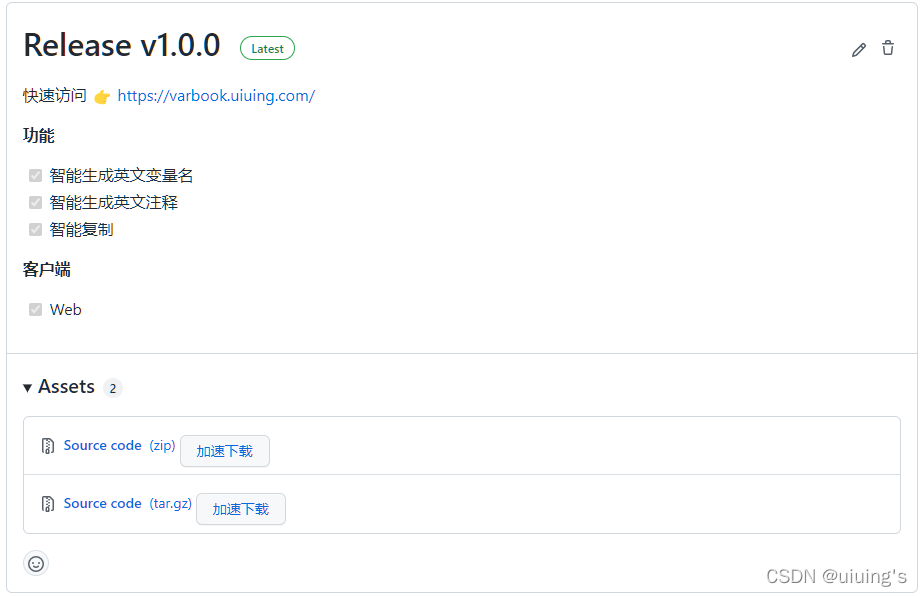The width and height of the screenshot is (922, 596).
Task: Click the pencil icon to edit release
Action: [x=858, y=49]
